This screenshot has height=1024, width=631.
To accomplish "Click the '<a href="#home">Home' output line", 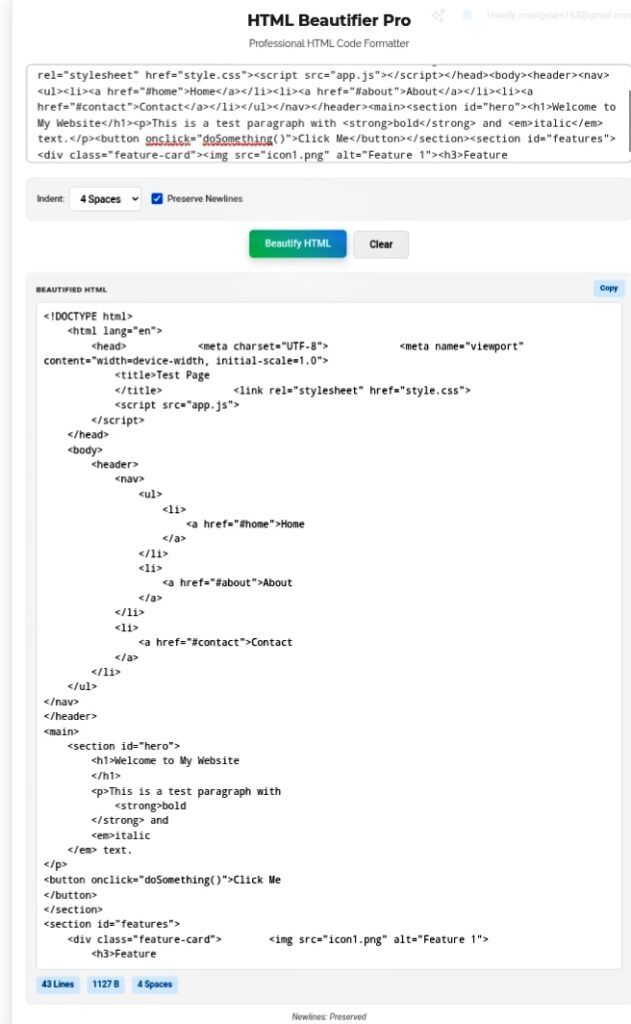I will 245,524.
